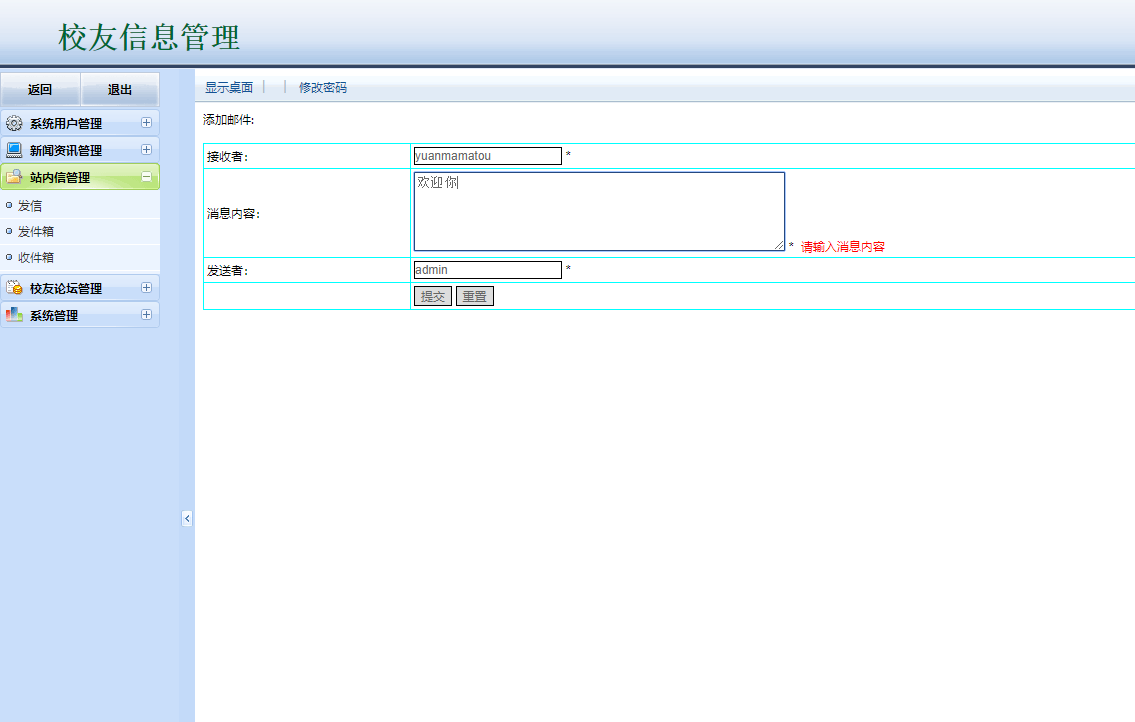The width and height of the screenshot is (1135, 722).
Task: Open the 修改密码 link
Action: (323, 88)
